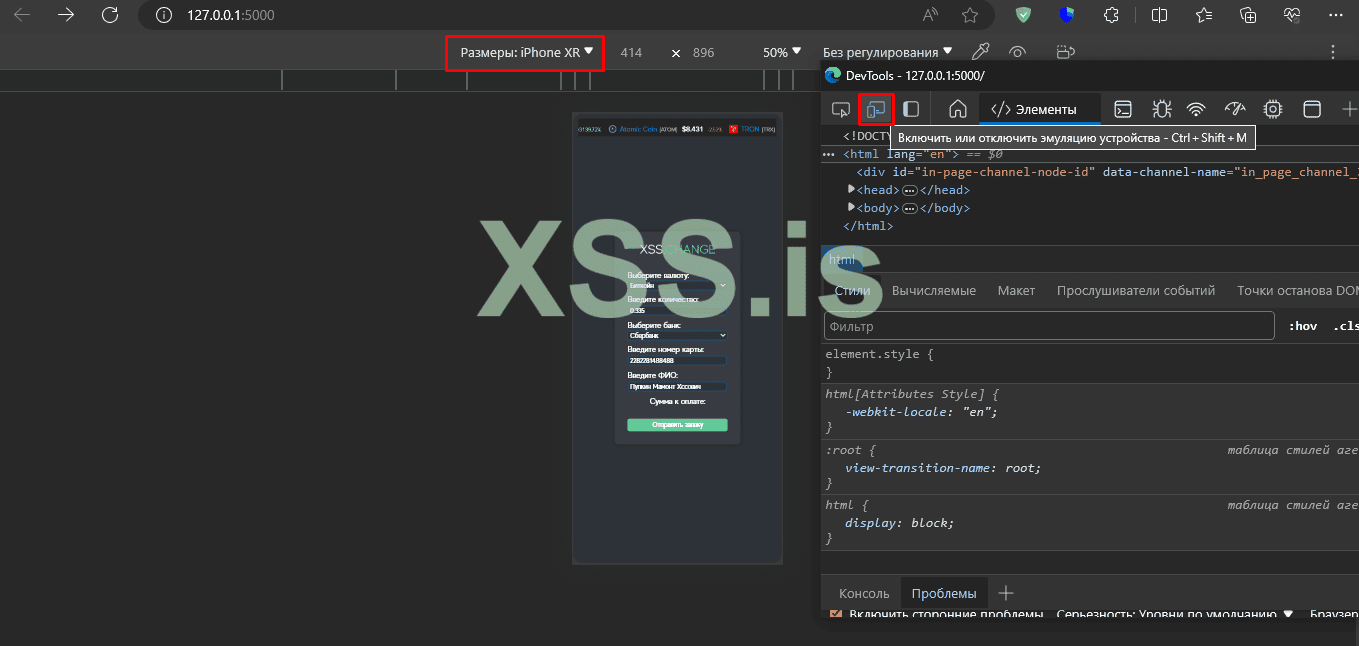Open the Performance gauge icon in DevTools
The height and width of the screenshot is (646, 1359).
click(x=1235, y=109)
